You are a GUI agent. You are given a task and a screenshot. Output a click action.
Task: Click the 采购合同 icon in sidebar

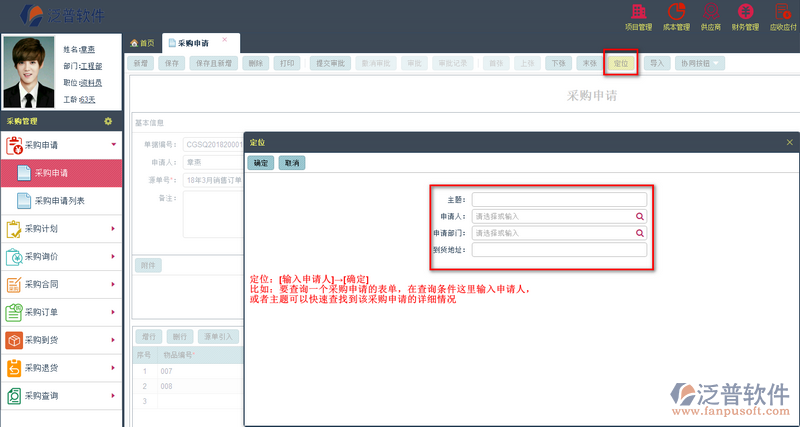click(14, 285)
